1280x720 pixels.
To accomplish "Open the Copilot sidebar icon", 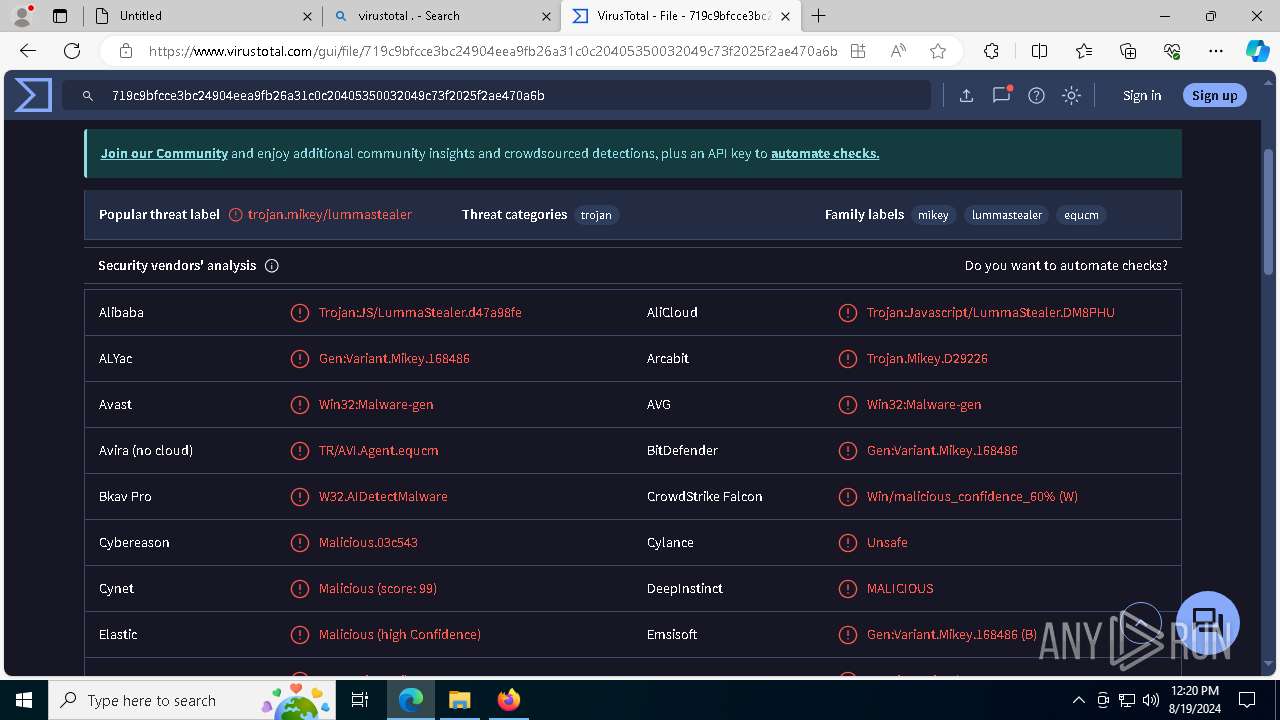I will [1257, 51].
